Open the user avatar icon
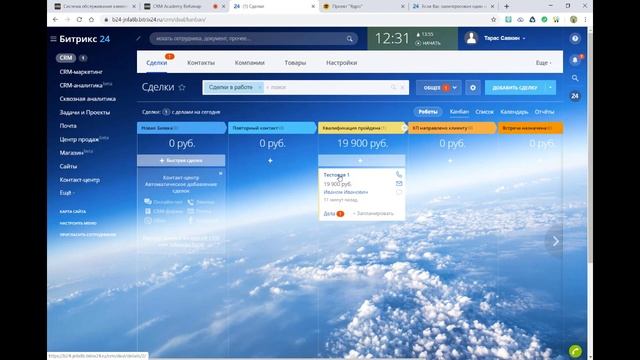The image size is (640, 360). tap(471, 38)
